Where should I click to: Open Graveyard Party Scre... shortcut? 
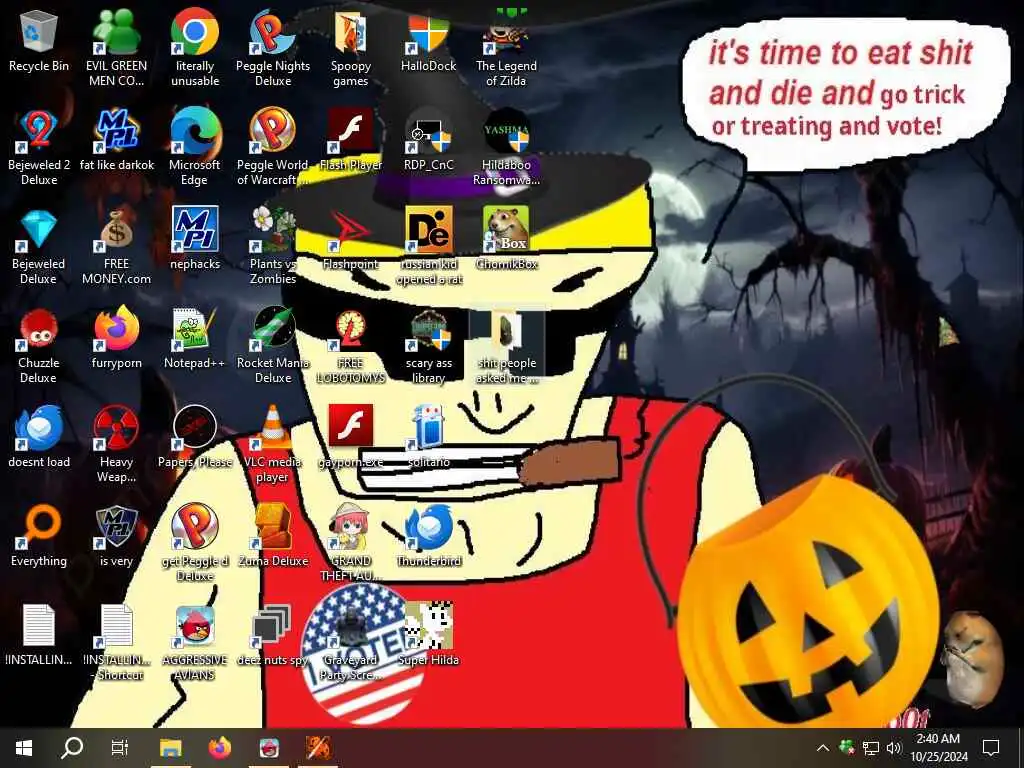click(x=351, y=643)
